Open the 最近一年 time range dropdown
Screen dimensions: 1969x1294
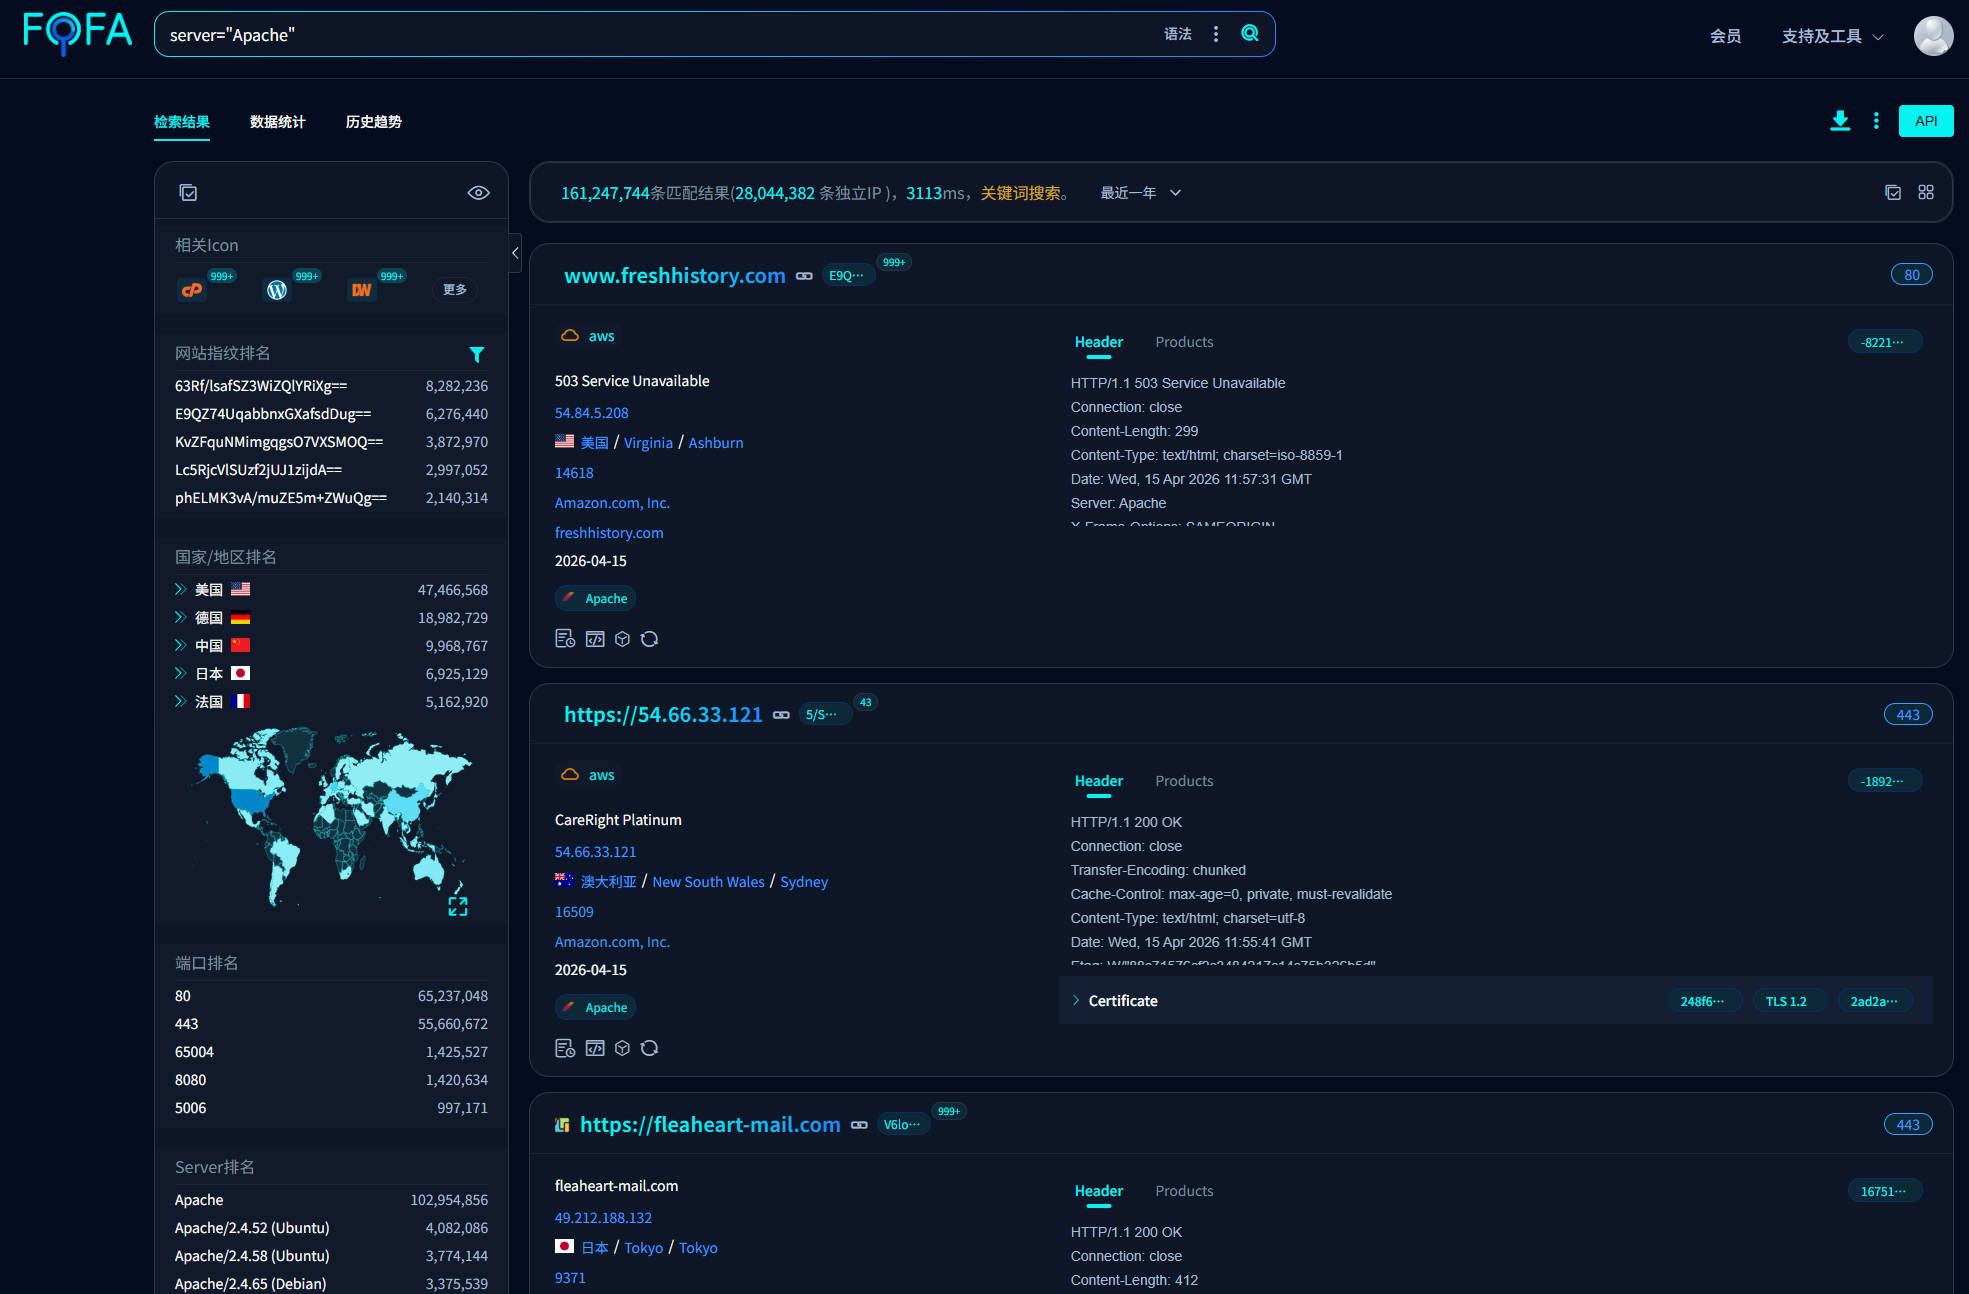click(x=1141, y=193)
